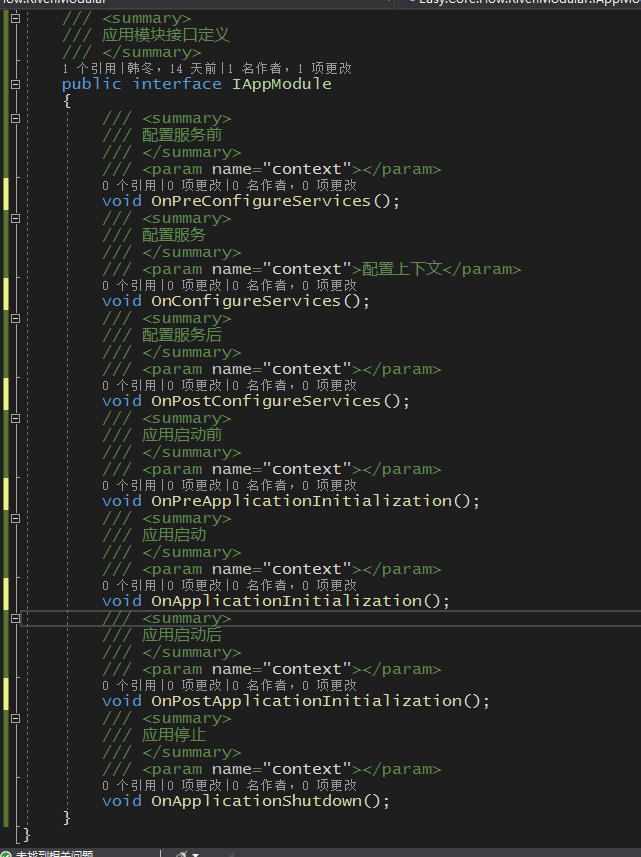
Task: Collapse comment block above OnPreConfigureServices
Action: [x=15, y=119]
